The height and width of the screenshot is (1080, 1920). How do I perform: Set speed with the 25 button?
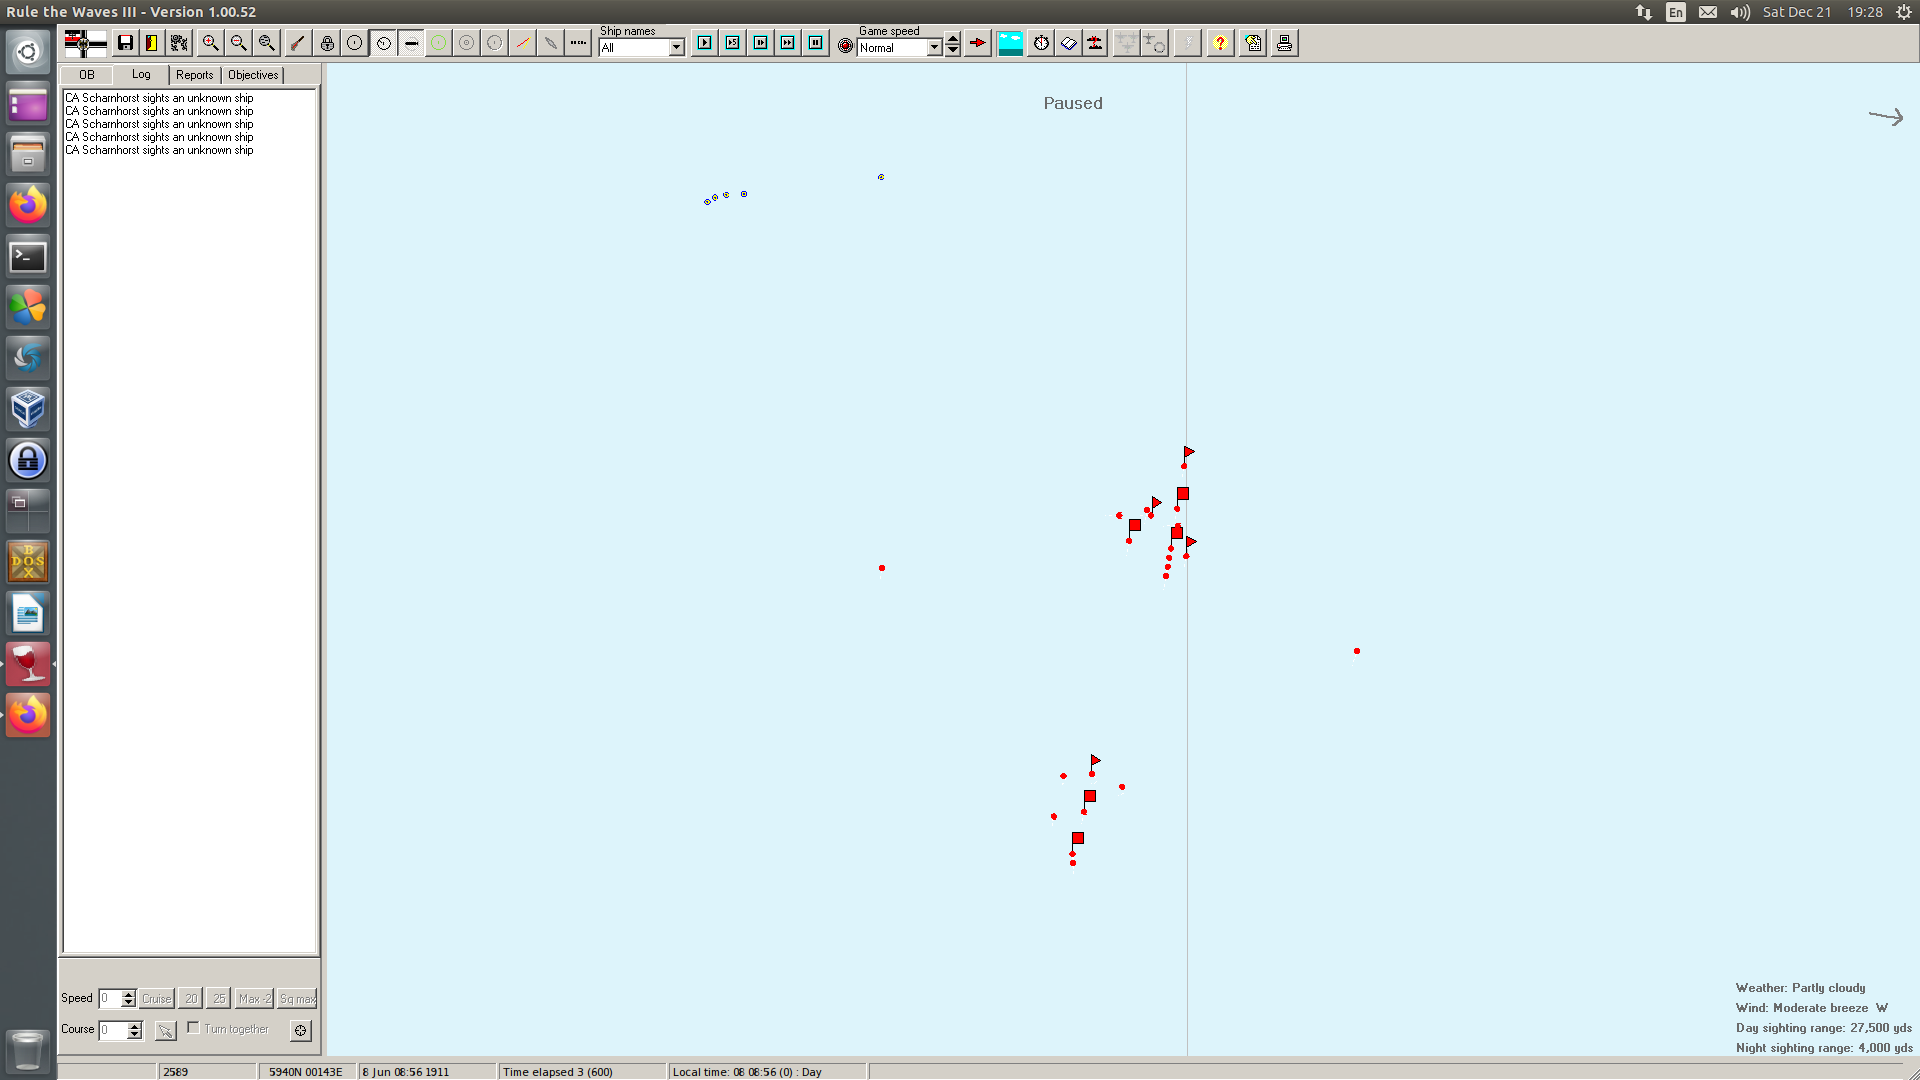219,998
